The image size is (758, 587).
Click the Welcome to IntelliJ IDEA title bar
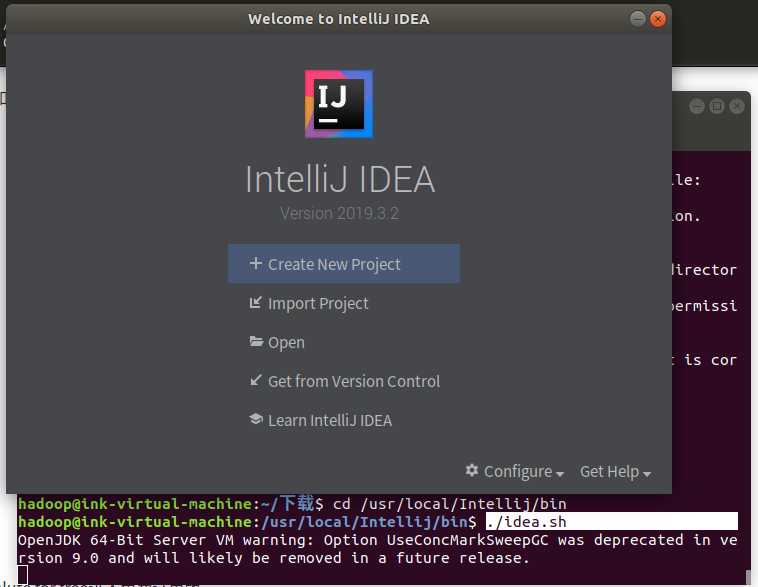point(338,19)
